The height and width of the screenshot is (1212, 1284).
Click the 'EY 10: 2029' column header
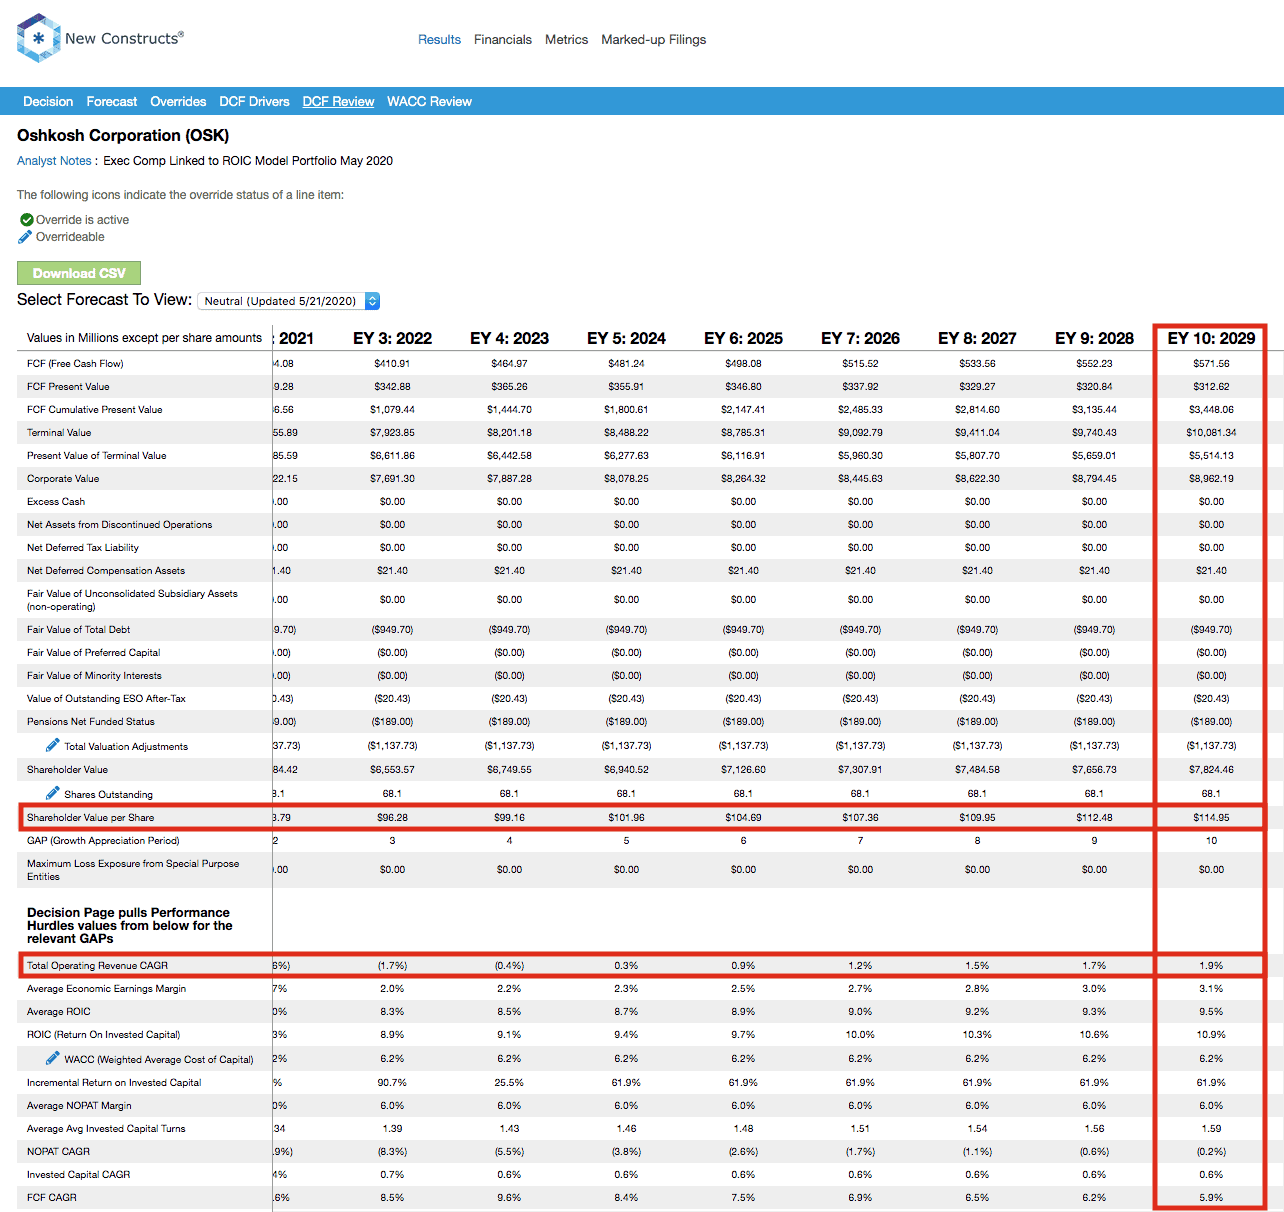click(1211, 338)
